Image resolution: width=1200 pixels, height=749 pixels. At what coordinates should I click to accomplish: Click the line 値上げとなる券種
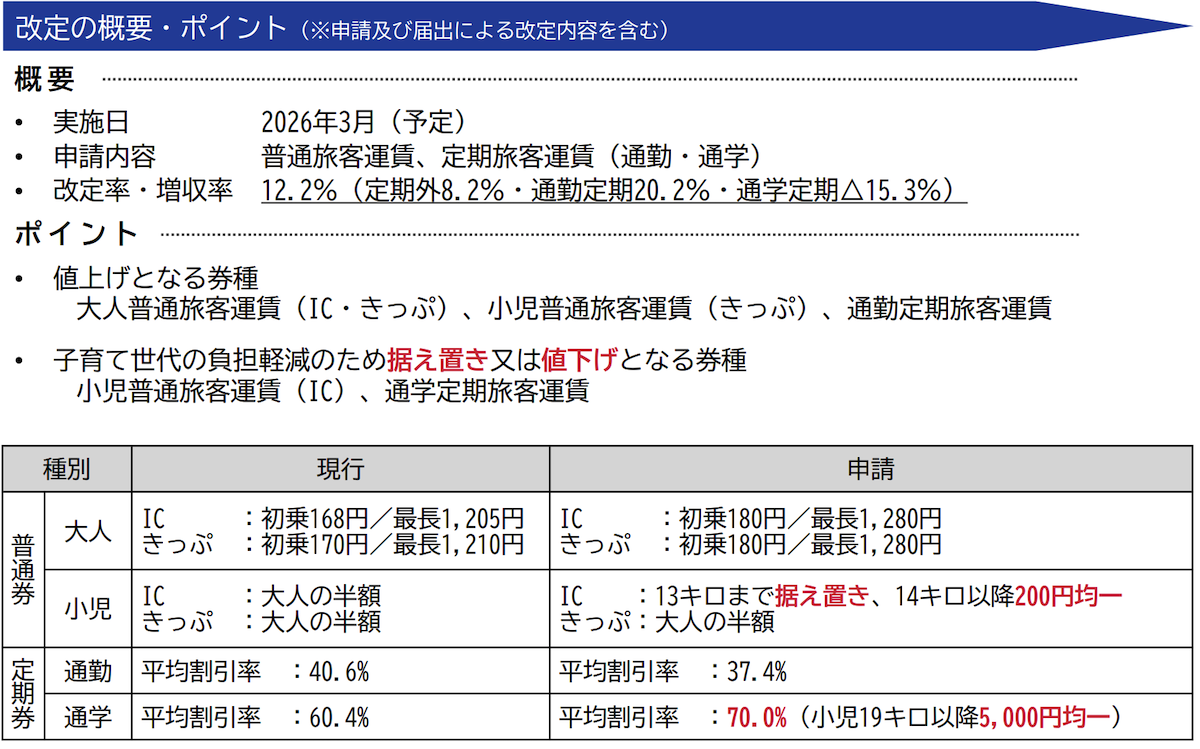point(156,279)
